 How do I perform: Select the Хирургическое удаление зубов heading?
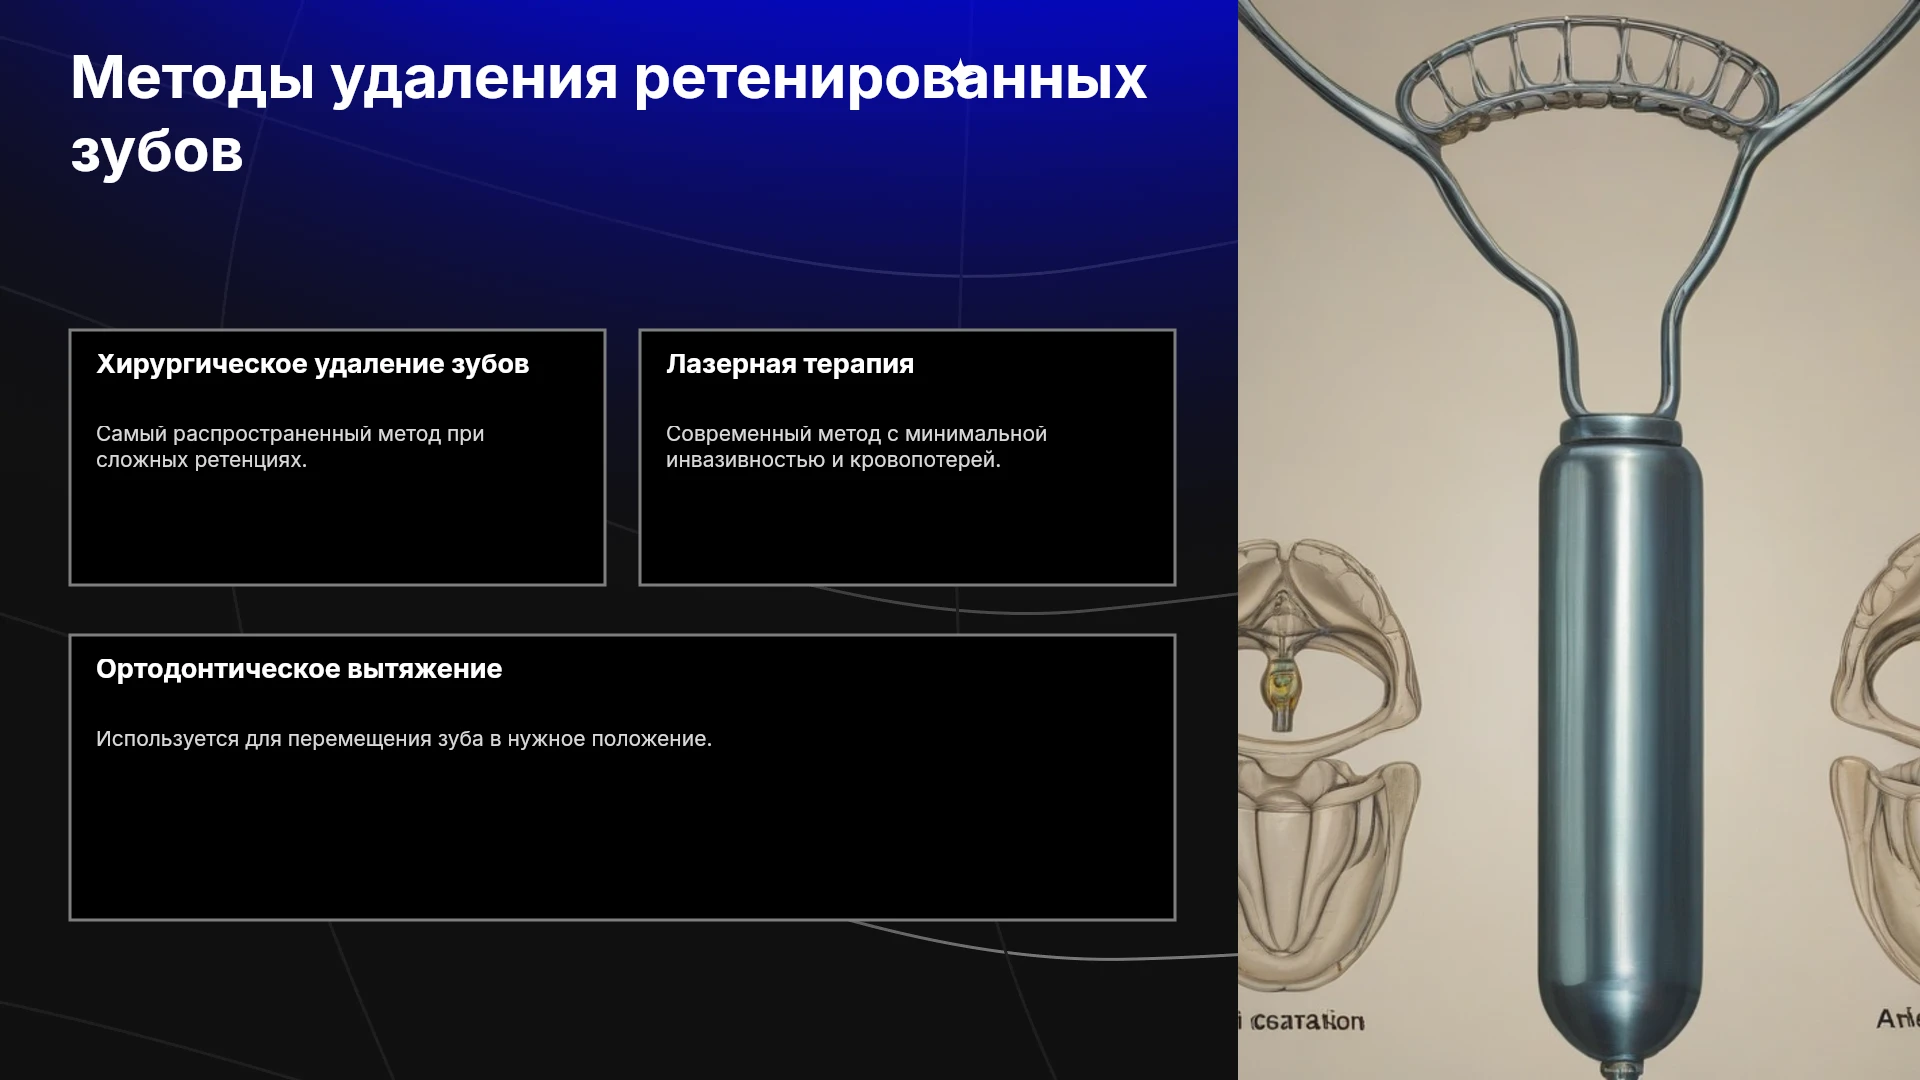[x=312, y=364]
